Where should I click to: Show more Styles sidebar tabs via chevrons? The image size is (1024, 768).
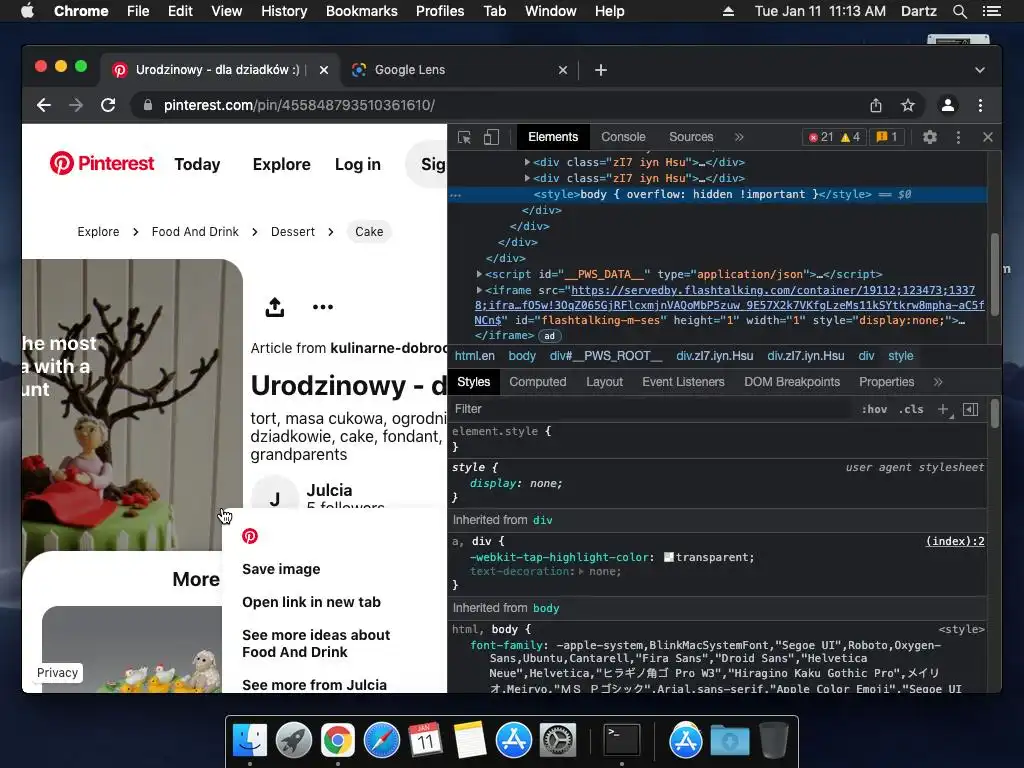click(938, 382)
